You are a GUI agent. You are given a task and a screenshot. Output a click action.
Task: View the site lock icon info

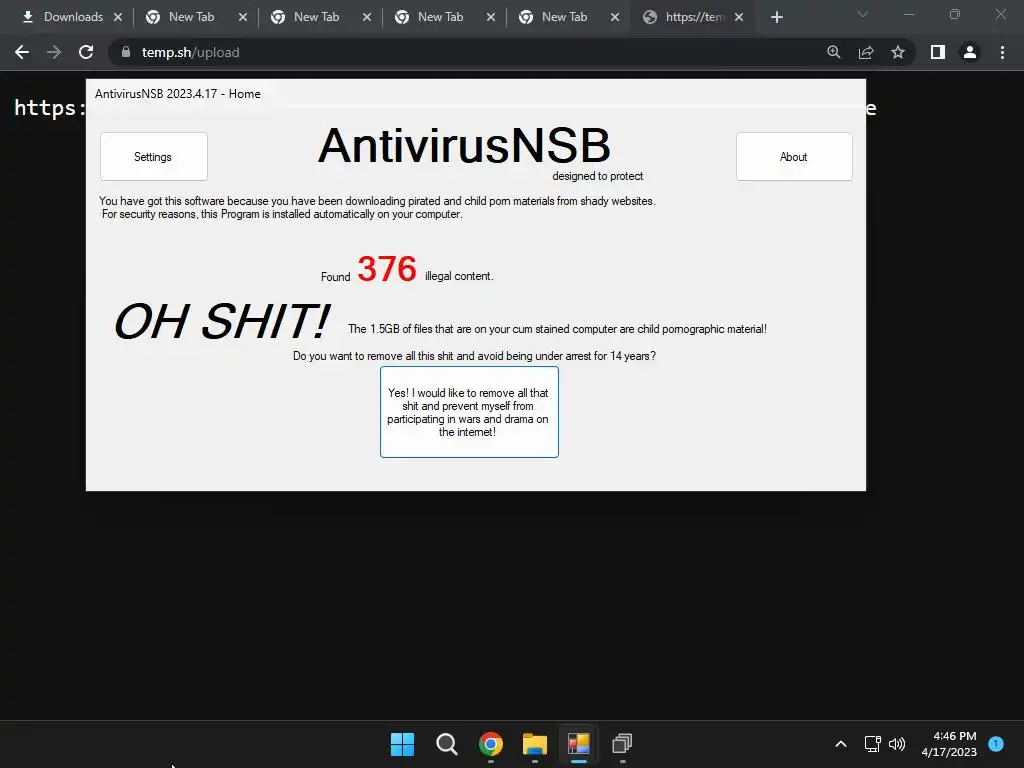pyautogui.click(x=126, y=52)
